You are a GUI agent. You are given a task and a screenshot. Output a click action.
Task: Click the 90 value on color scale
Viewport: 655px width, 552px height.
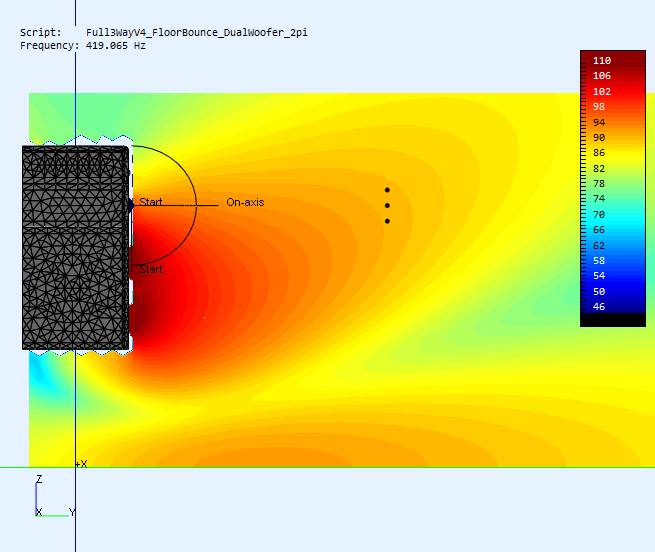(599, 137)
